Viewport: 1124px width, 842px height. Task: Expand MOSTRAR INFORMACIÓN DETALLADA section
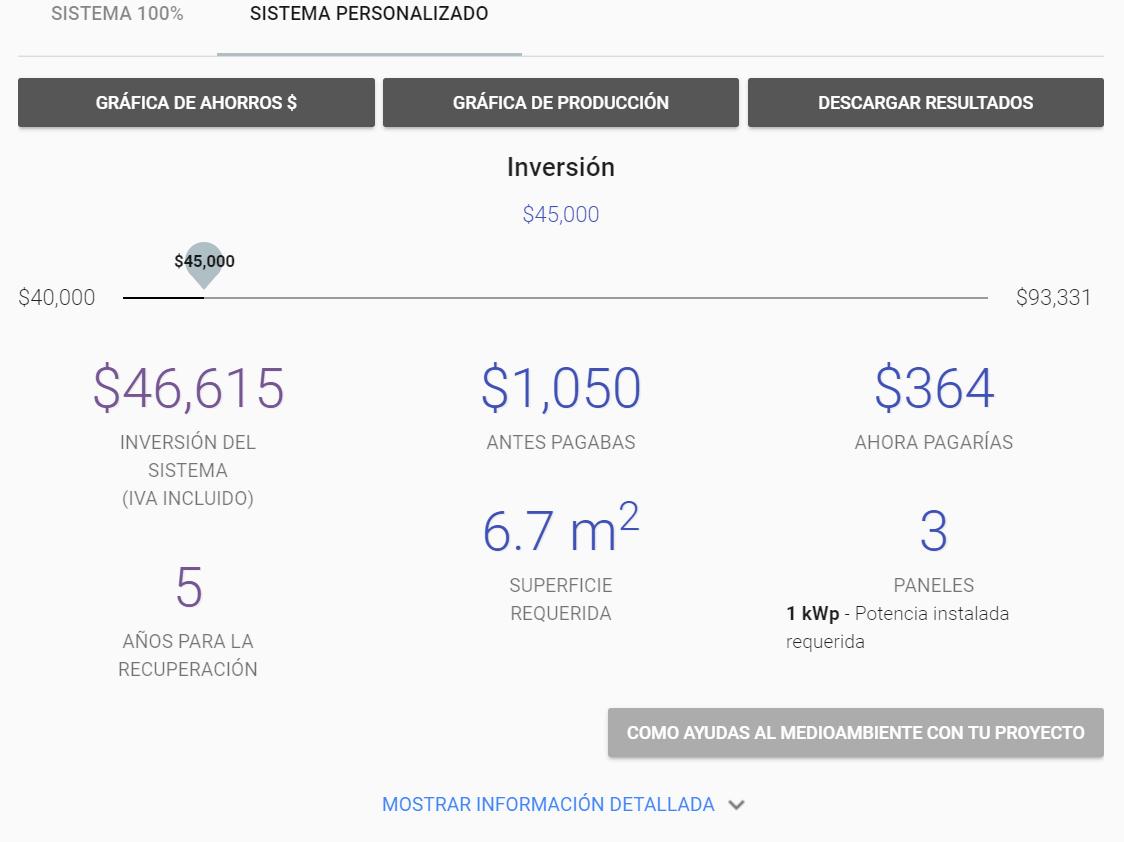(548, 804)
